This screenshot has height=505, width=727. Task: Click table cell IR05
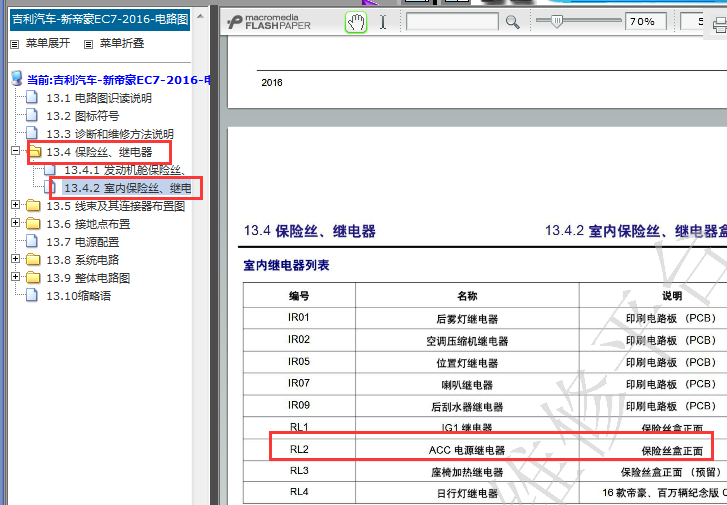click(x=299, y=361)
